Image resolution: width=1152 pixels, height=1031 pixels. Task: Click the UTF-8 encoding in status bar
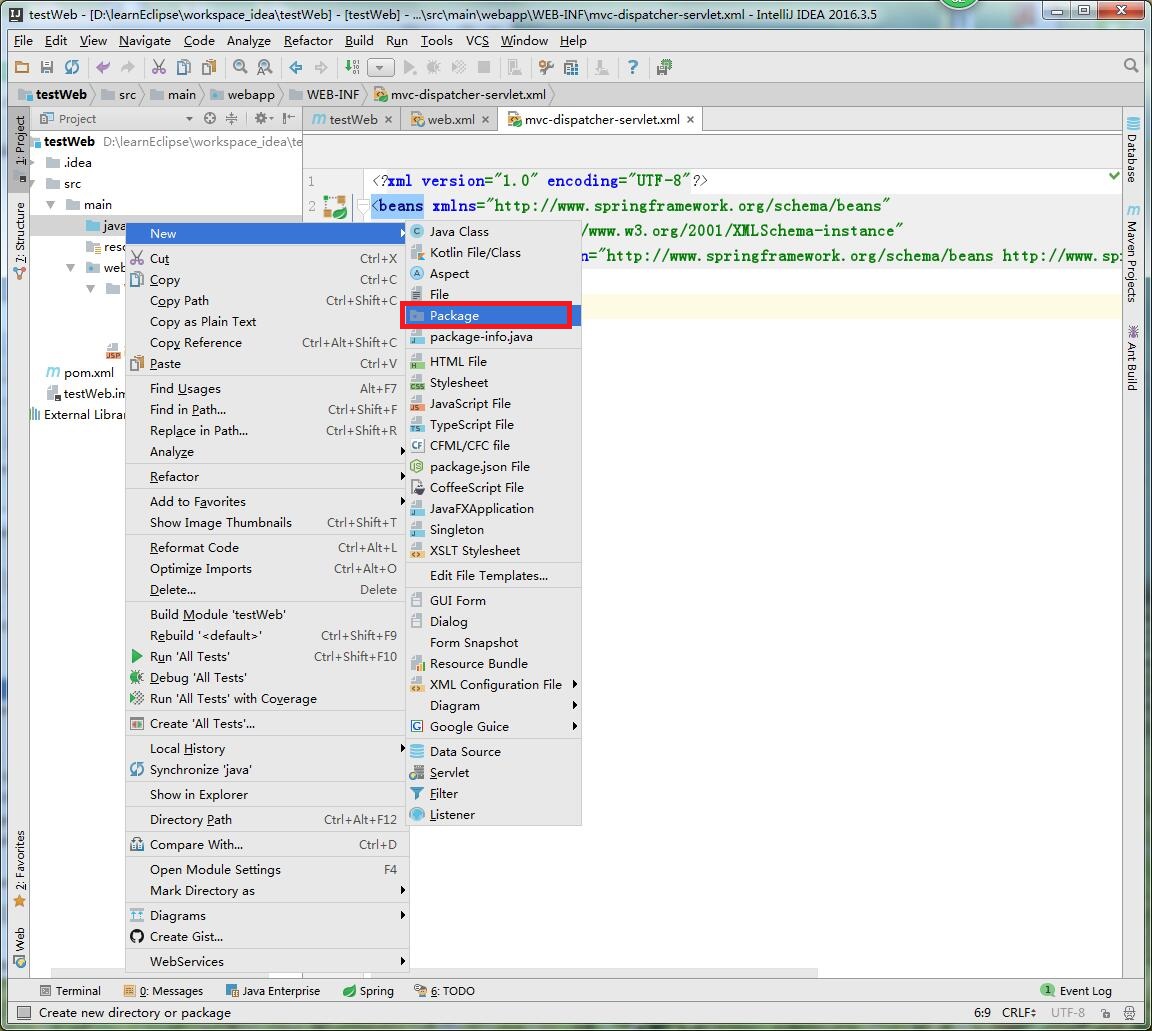(1068, 1013)
